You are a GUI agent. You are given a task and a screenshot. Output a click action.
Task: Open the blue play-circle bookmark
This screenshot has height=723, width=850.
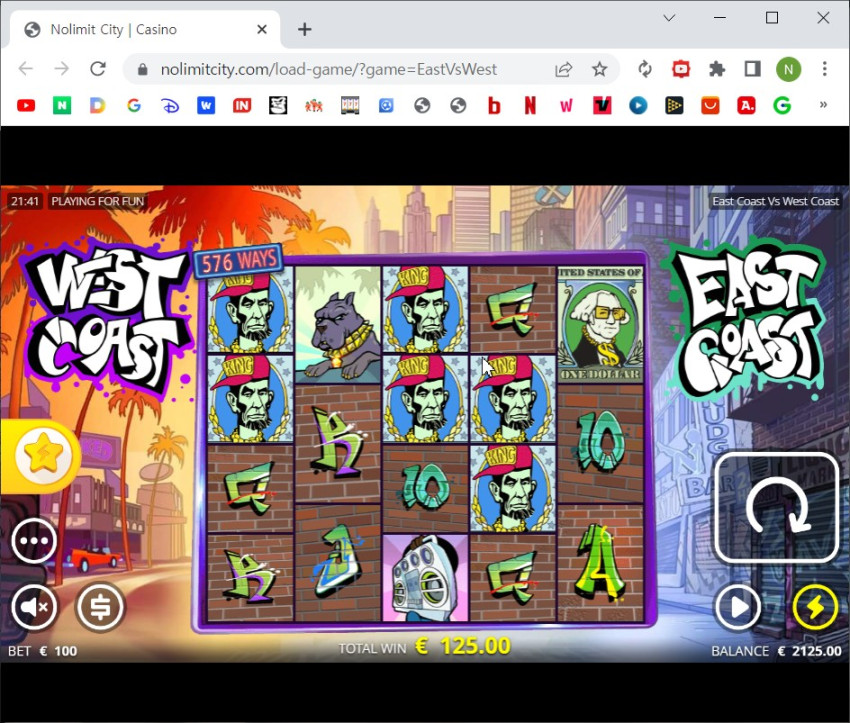638,105
